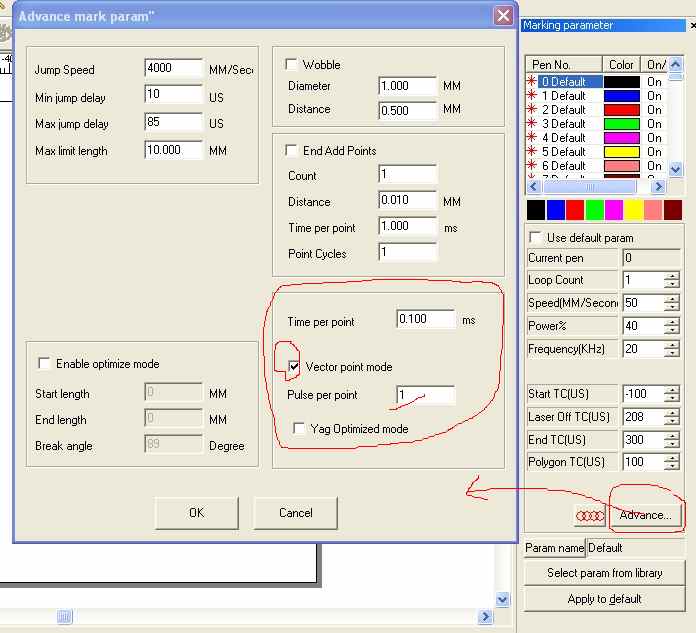The image size is (696, 633).
Task: Click the red circles icon beside Advance
Action: coord(590,515)
